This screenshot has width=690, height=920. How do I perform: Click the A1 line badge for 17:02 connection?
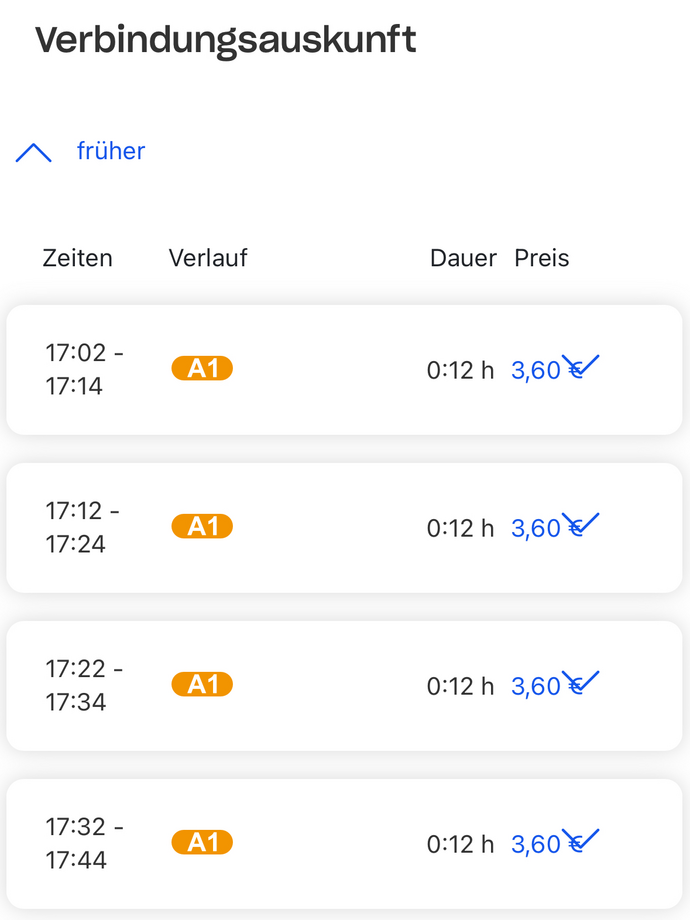tap(202, 369)
